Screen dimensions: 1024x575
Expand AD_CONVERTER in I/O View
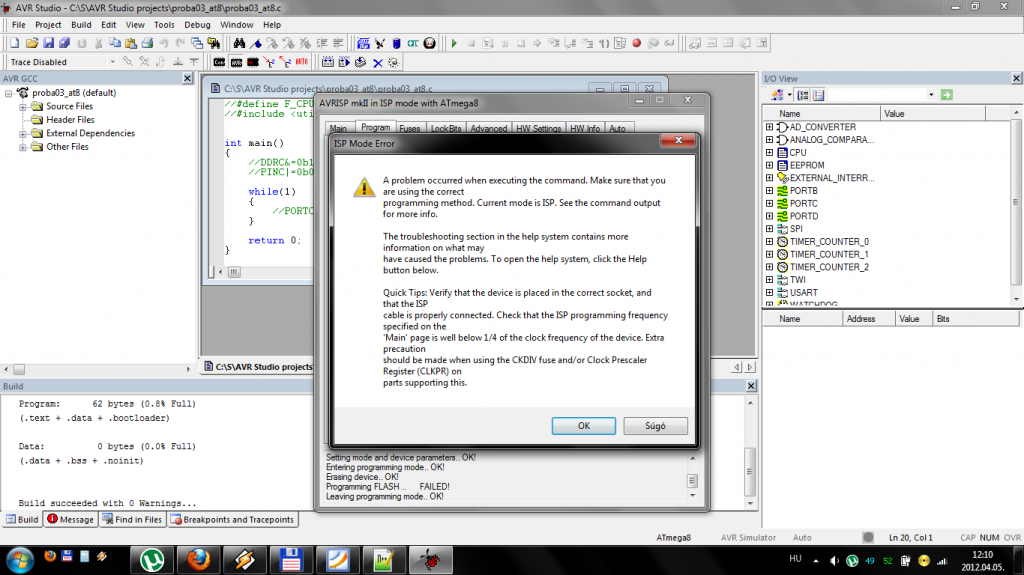click(x=769, y=127)
